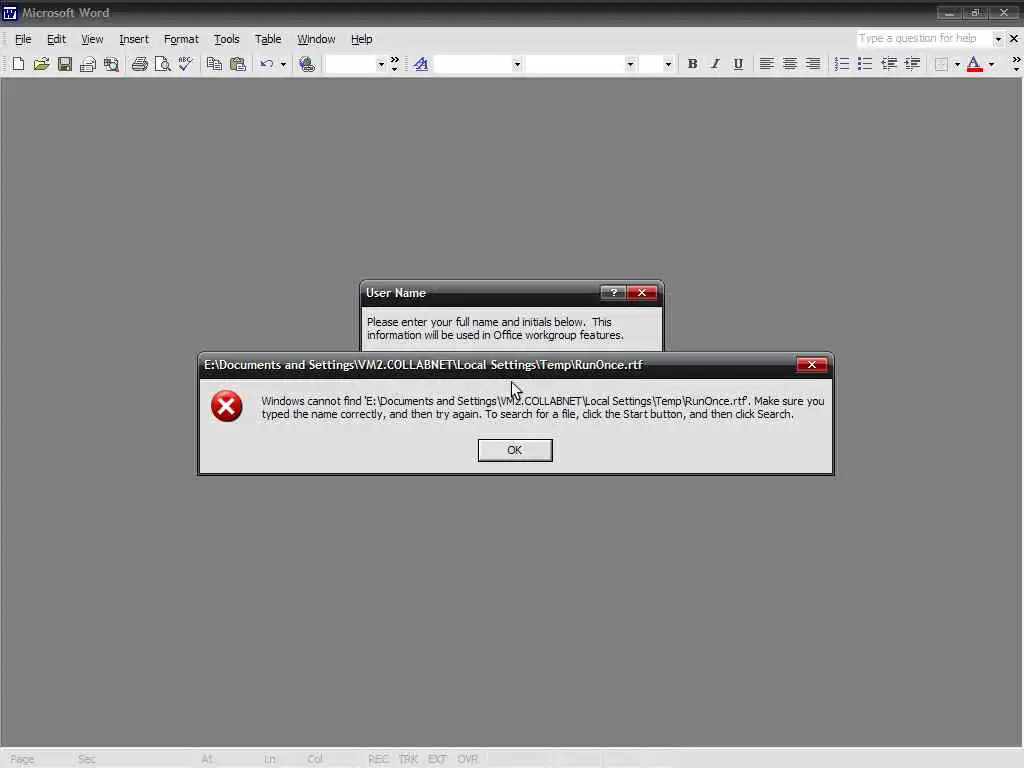Screen dimensions: 1024x768
Task: Open the File menu
Action: click(23, 39)
